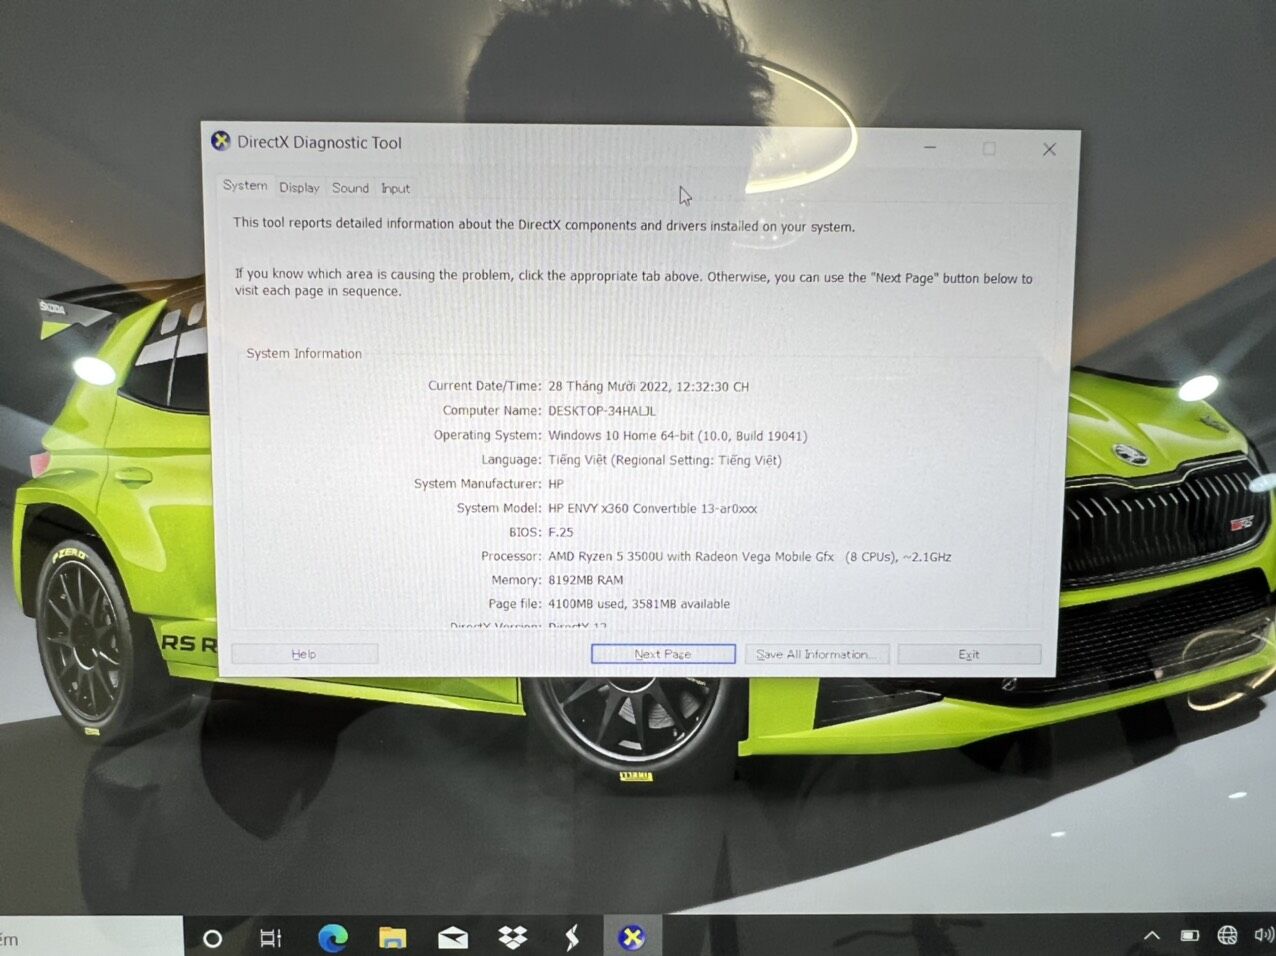
Task: Select BIOS value F.25
Action: 560,533
